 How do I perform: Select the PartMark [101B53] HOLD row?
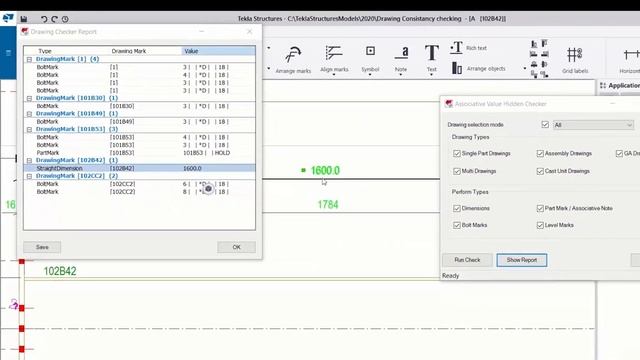coord(140,153)
